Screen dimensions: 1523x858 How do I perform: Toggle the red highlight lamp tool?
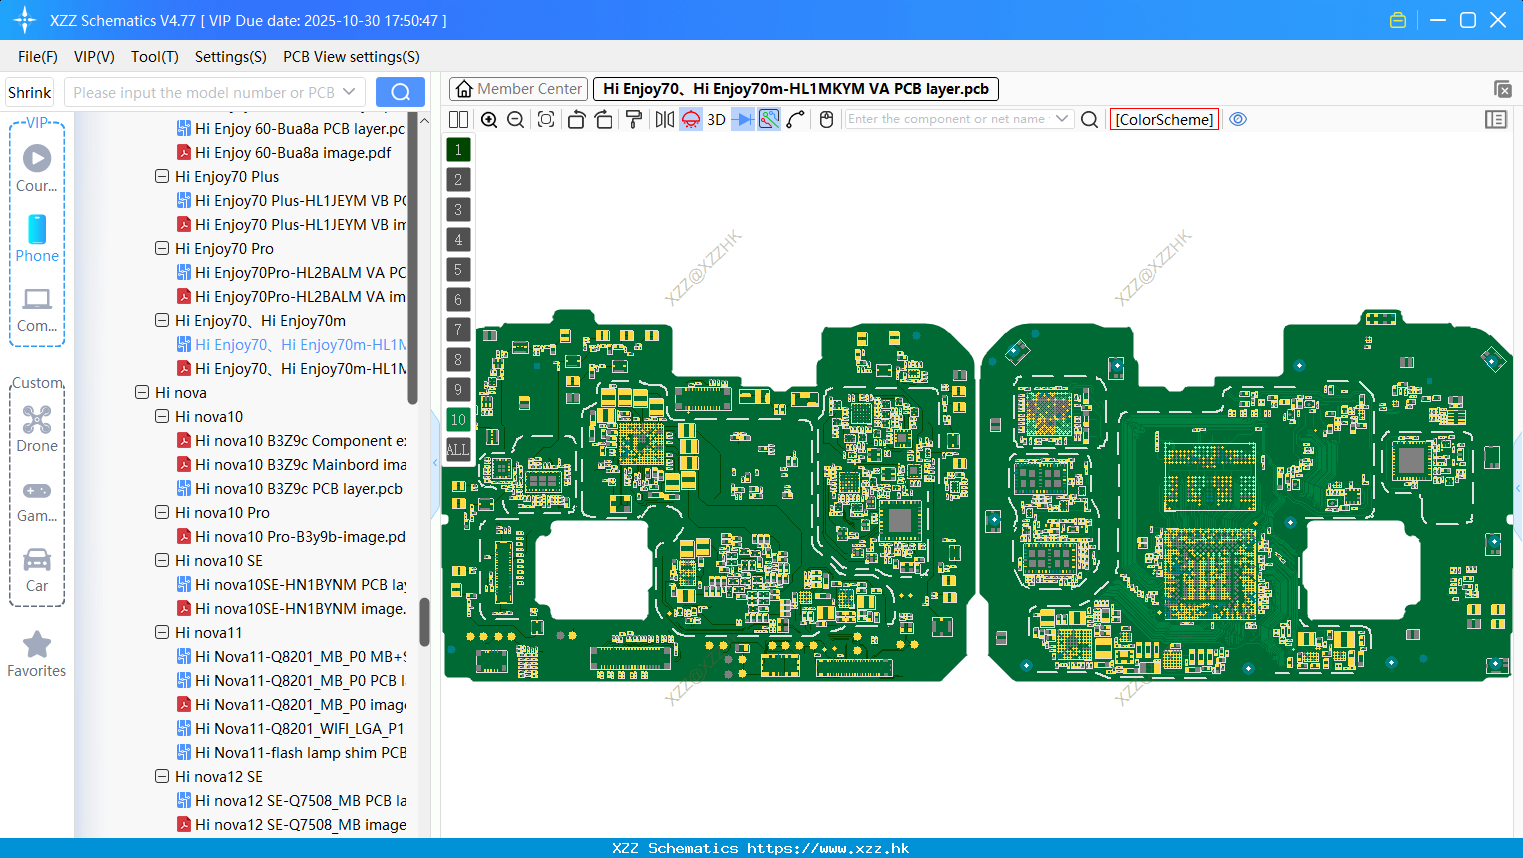tap(691, 120)
